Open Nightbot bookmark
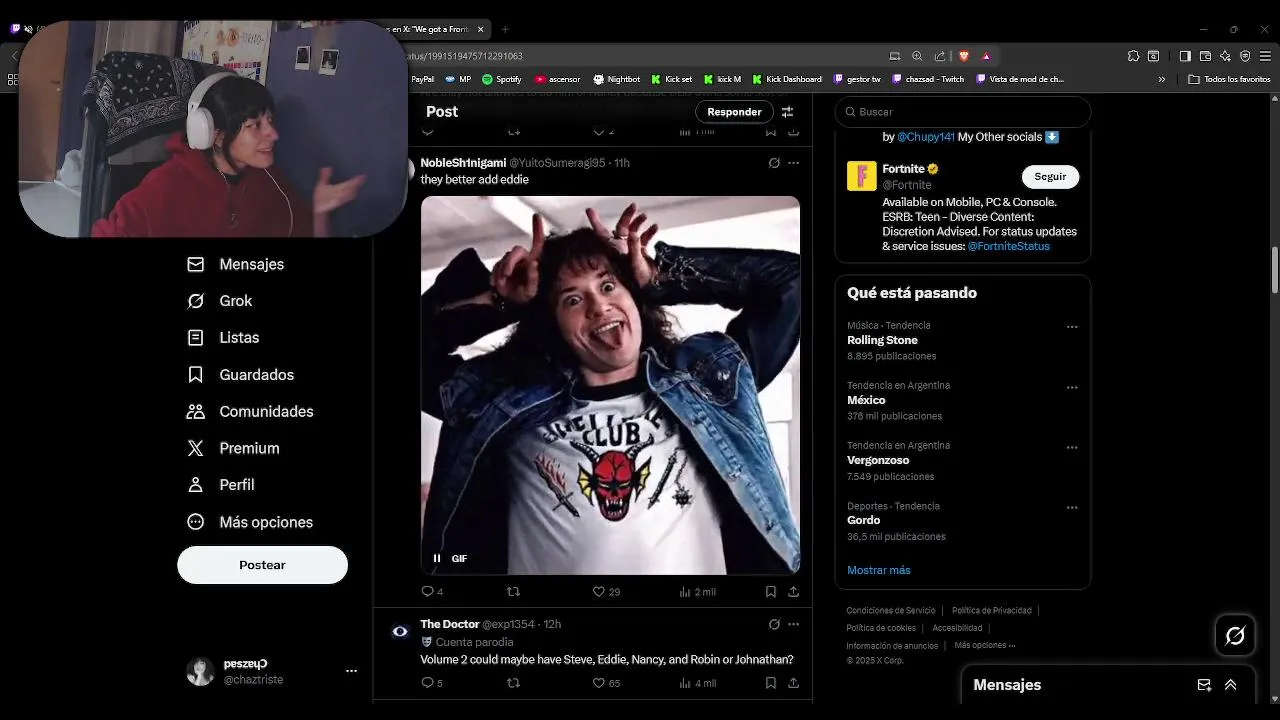 point(617,79)
